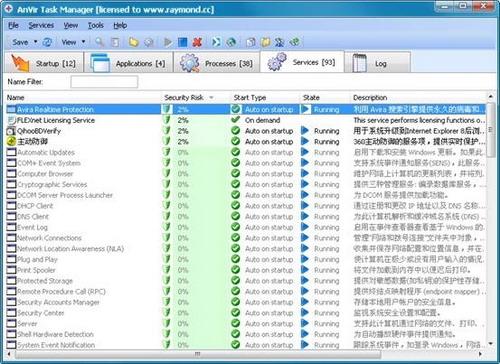Click the globe web search toolbar icon
This screenshot has height=364, width=500.
tap(231, 42)
